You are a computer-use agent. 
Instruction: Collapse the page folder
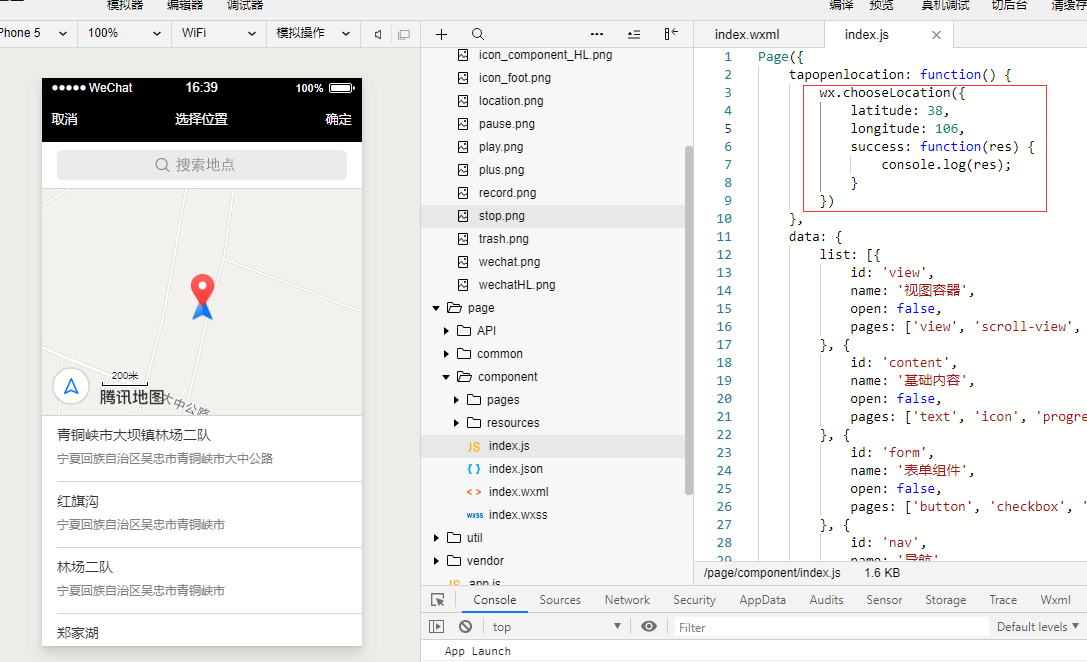(436, 308)
